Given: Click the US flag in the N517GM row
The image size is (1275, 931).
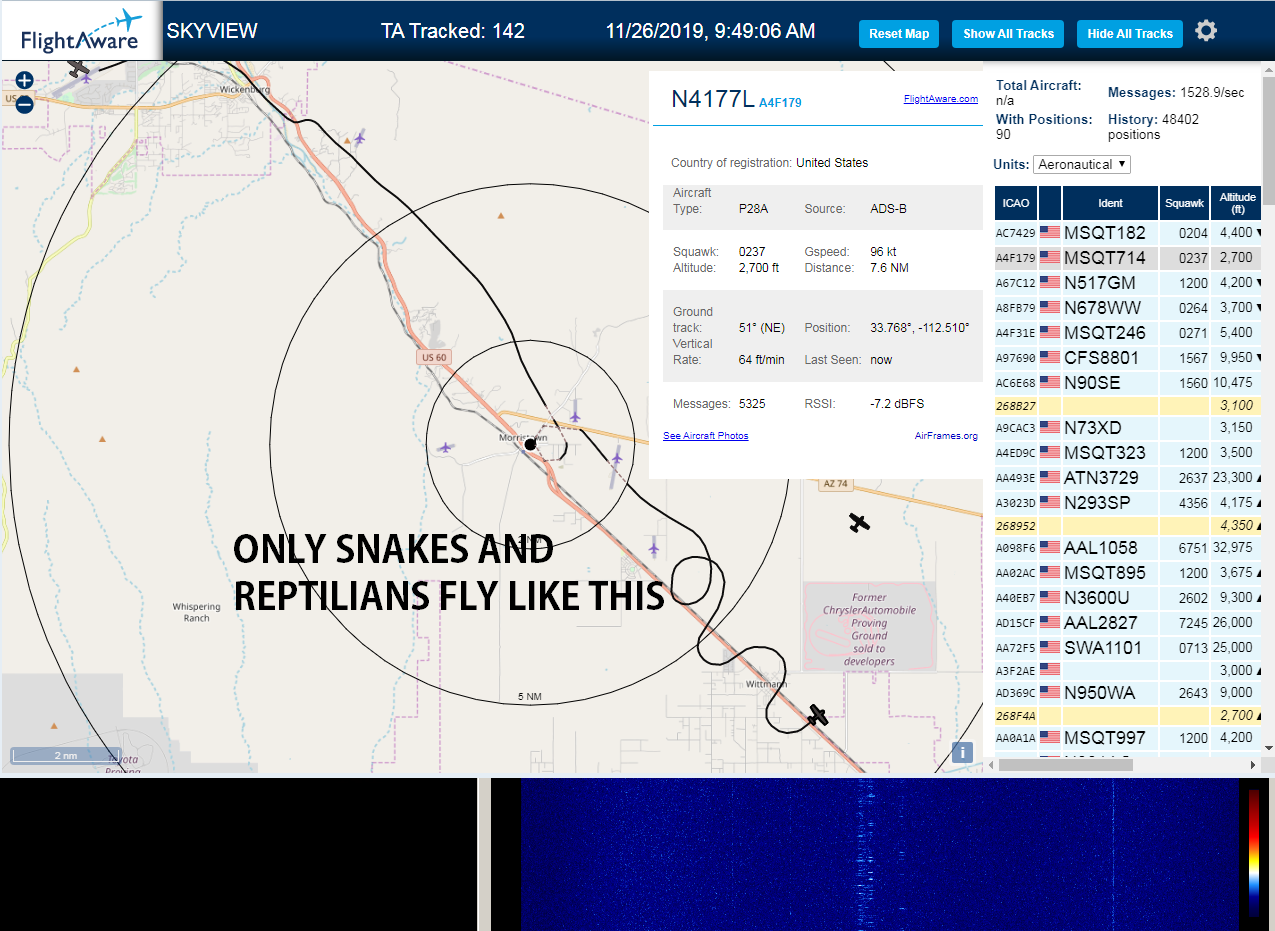Looking at the screenshot, I should [x=1050, y=282].
